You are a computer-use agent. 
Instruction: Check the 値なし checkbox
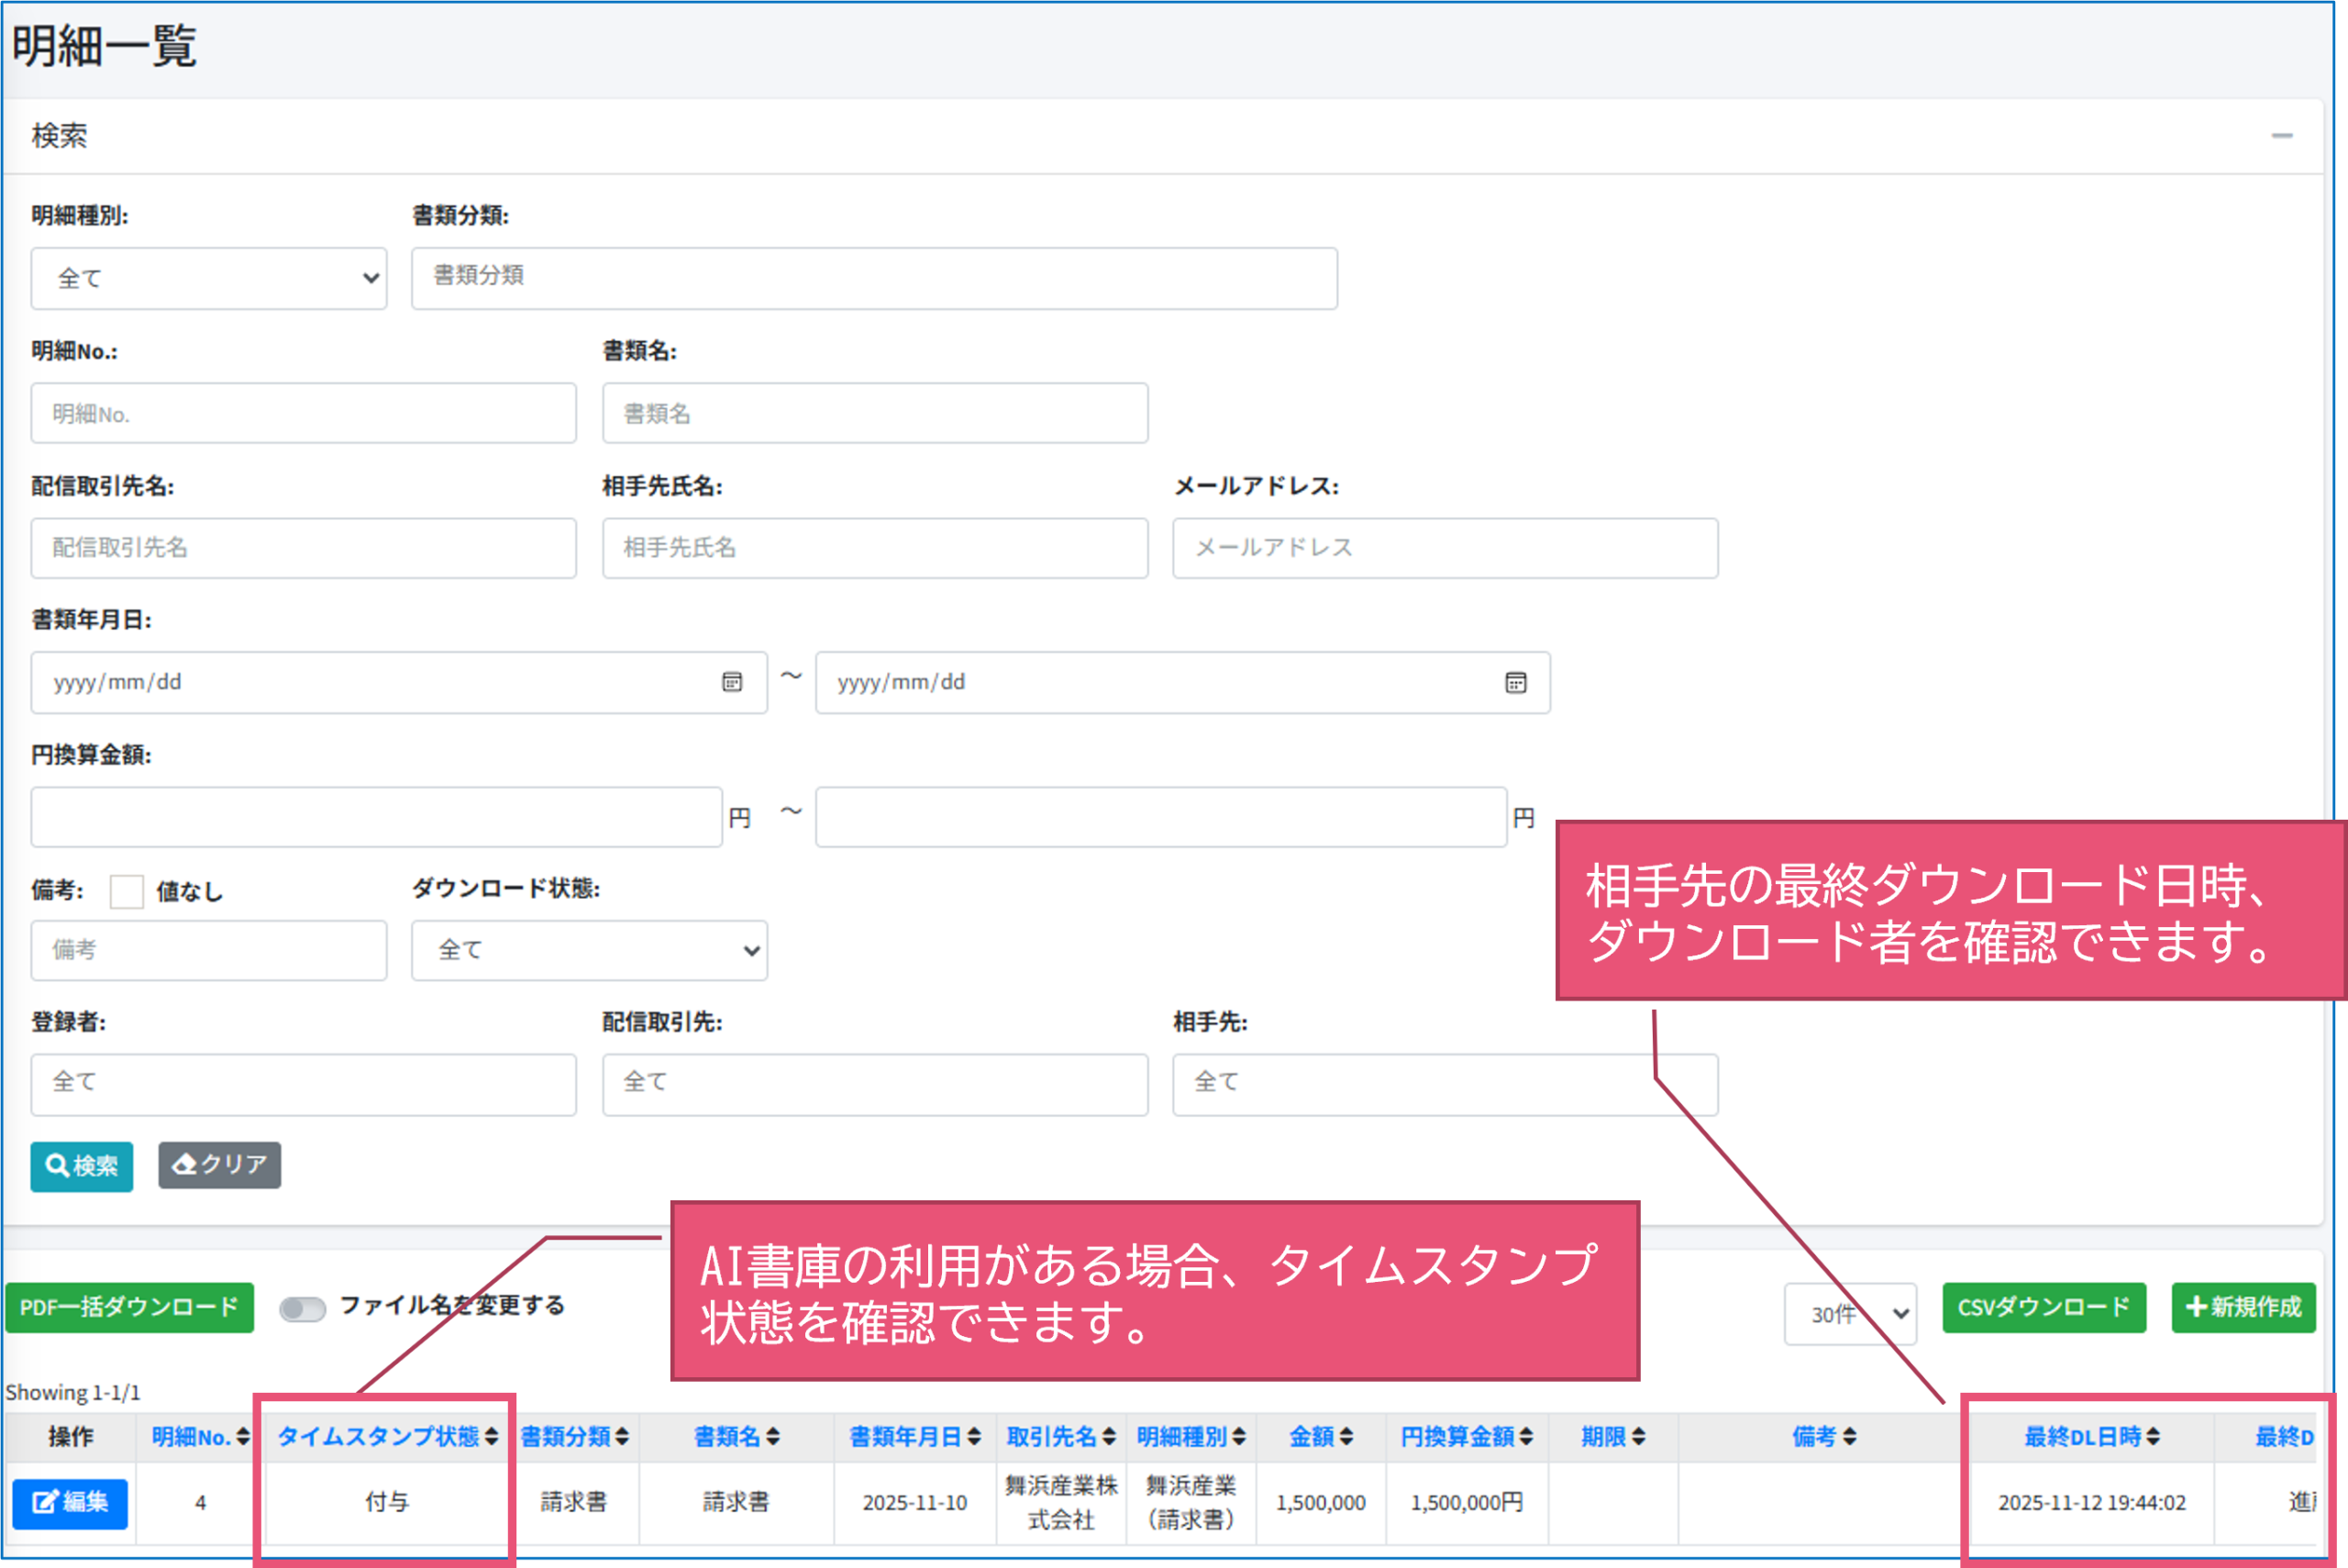pyautogui.click(x=127, y=891)
